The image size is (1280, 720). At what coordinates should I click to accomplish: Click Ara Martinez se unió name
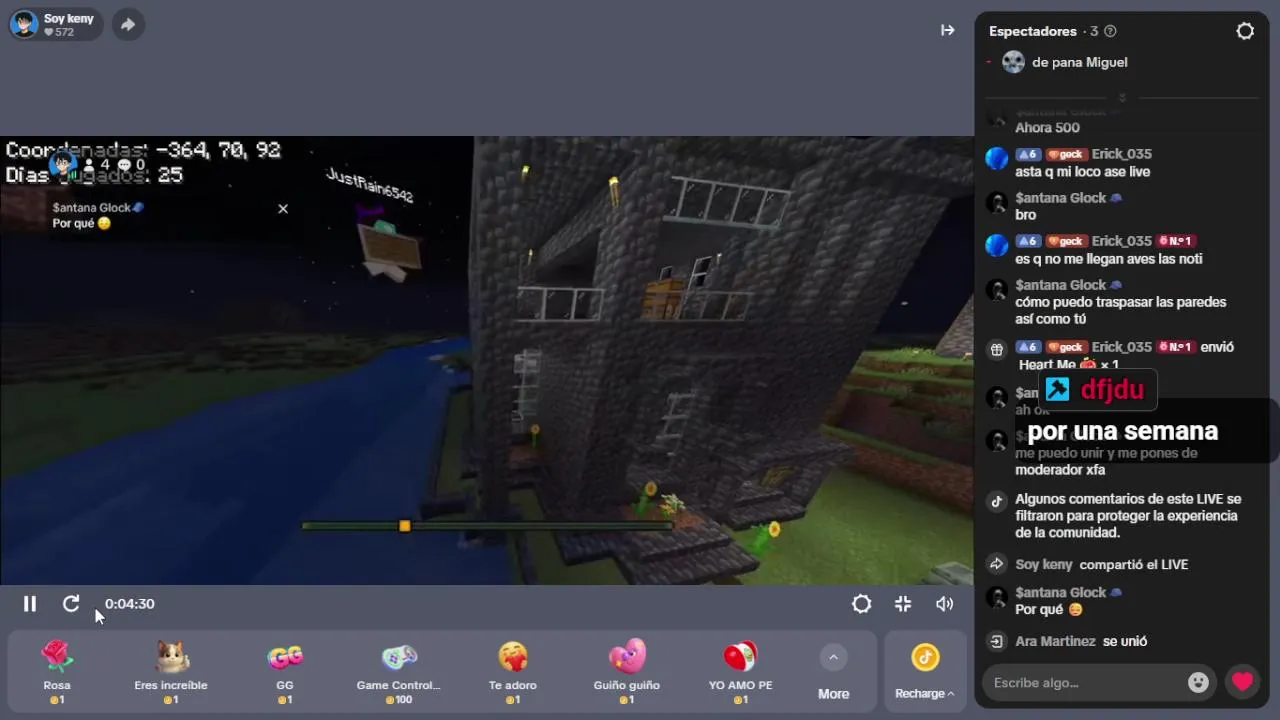(x=1055, y=642)
